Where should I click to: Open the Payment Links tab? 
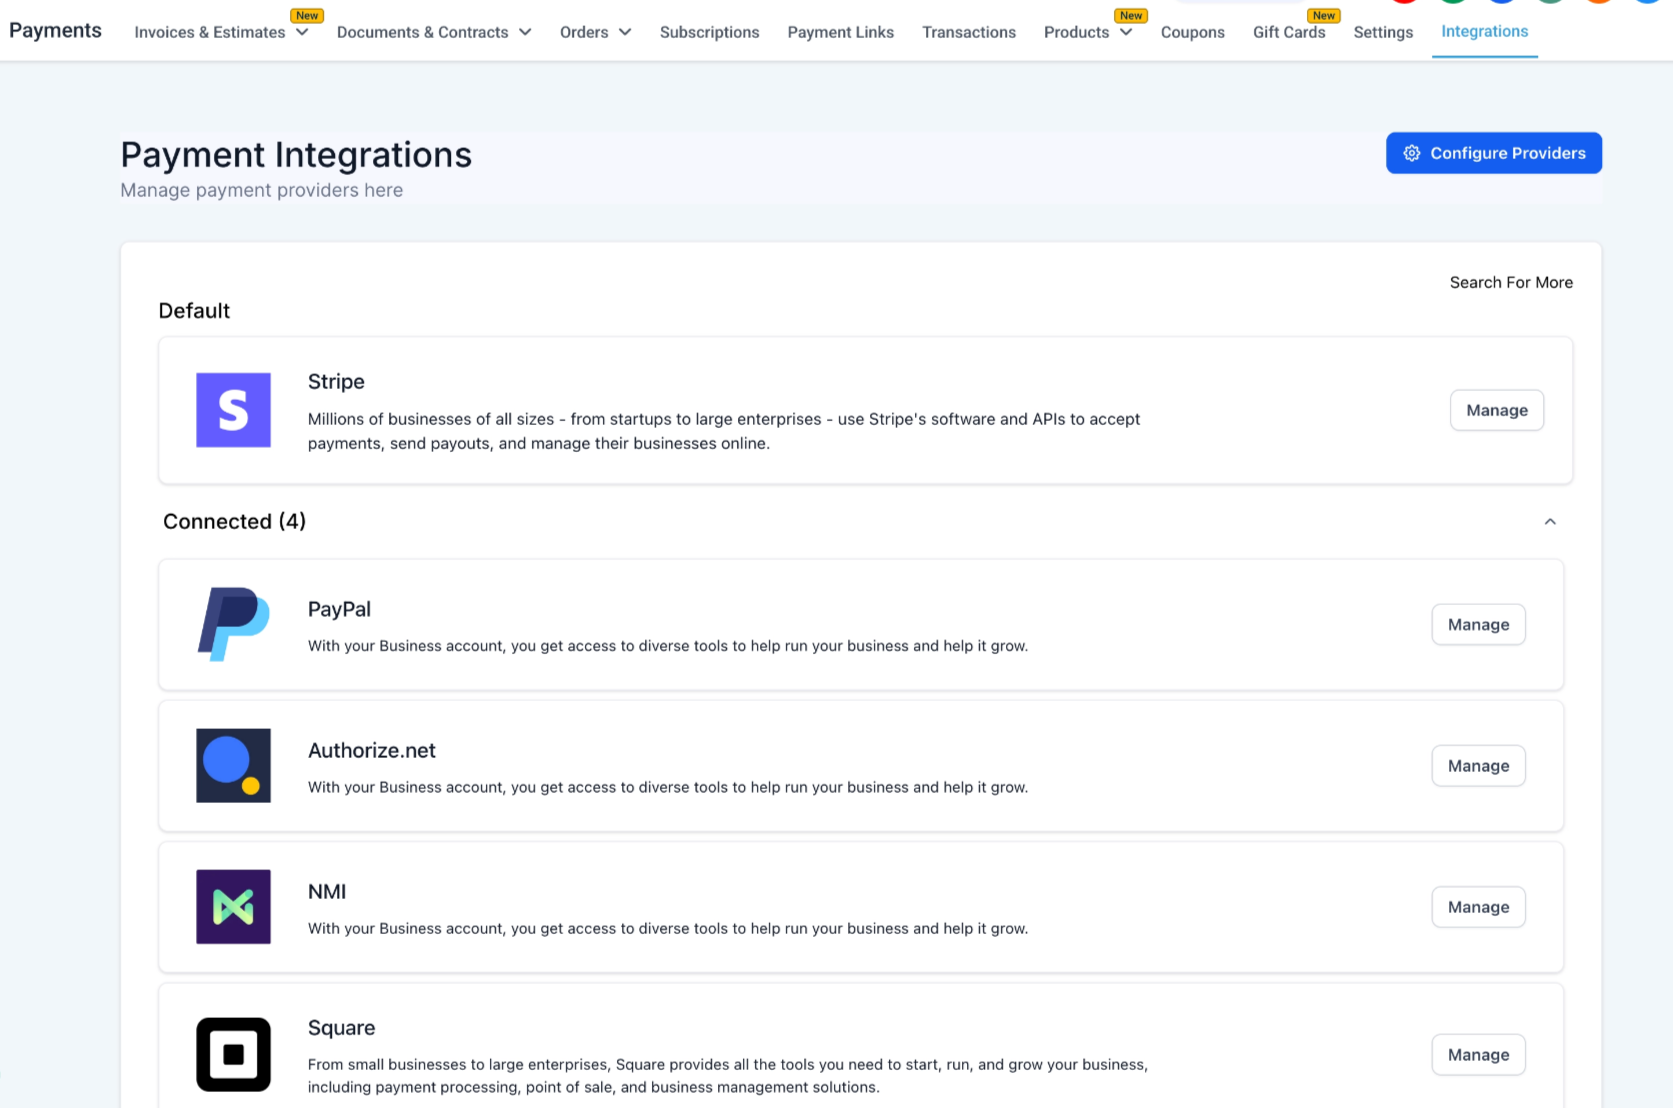click(841, 32)
